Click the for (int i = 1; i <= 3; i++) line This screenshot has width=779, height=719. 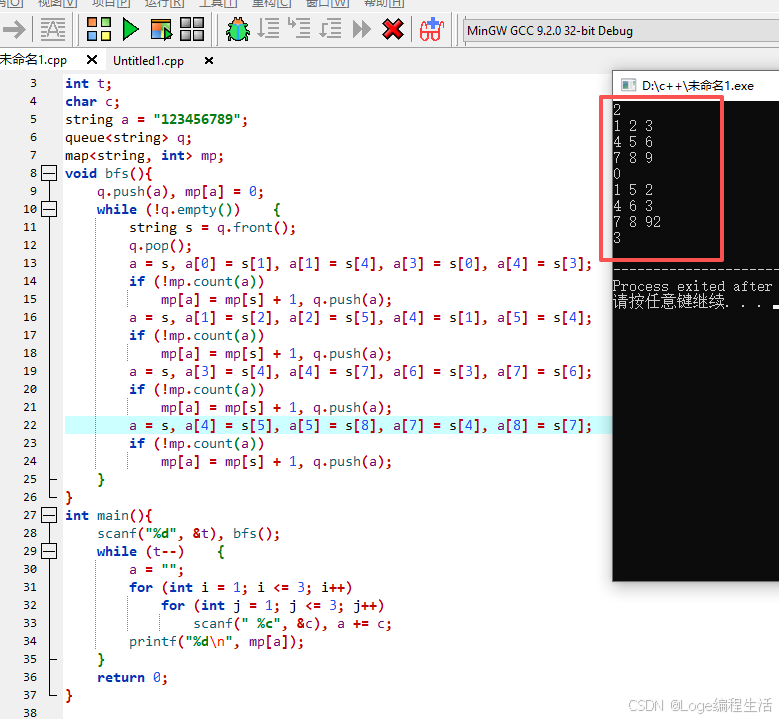(240, 587)
